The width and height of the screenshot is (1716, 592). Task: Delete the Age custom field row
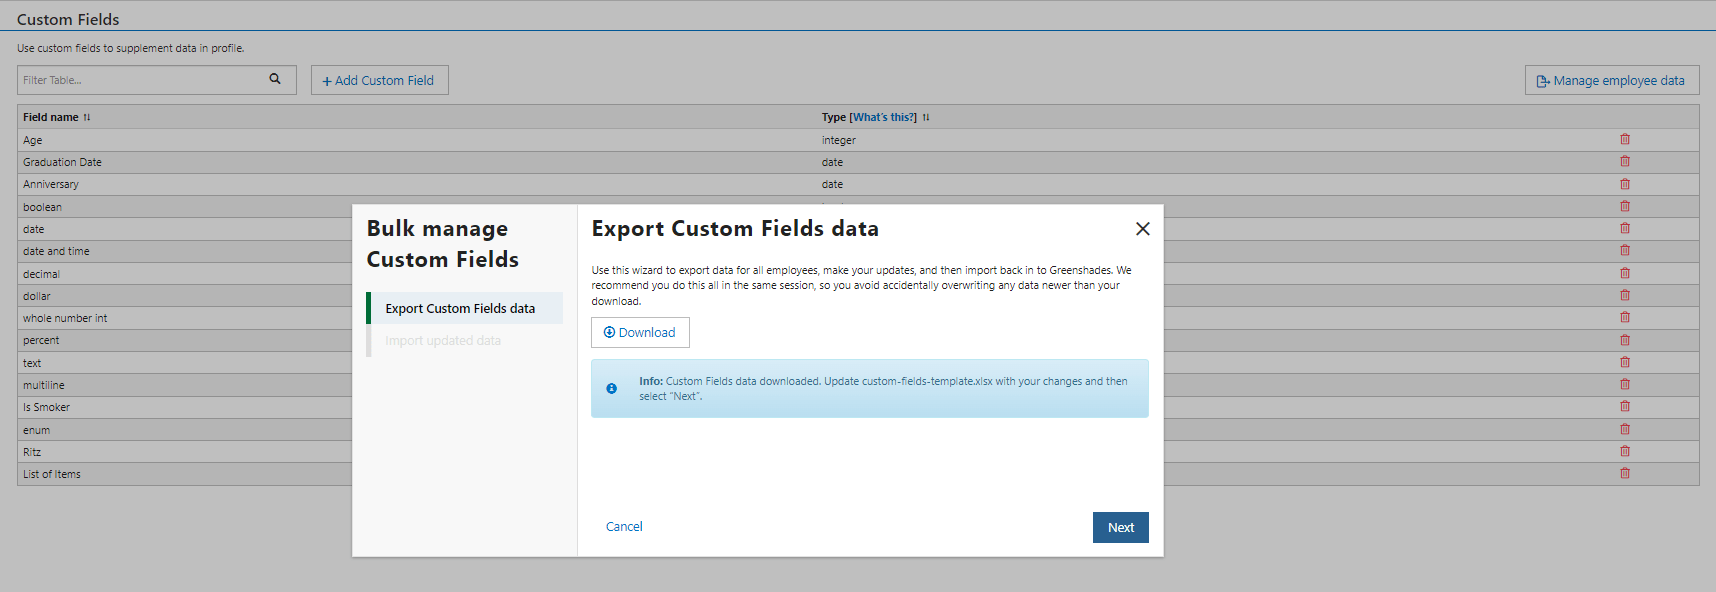click(x=1625, y=140)
